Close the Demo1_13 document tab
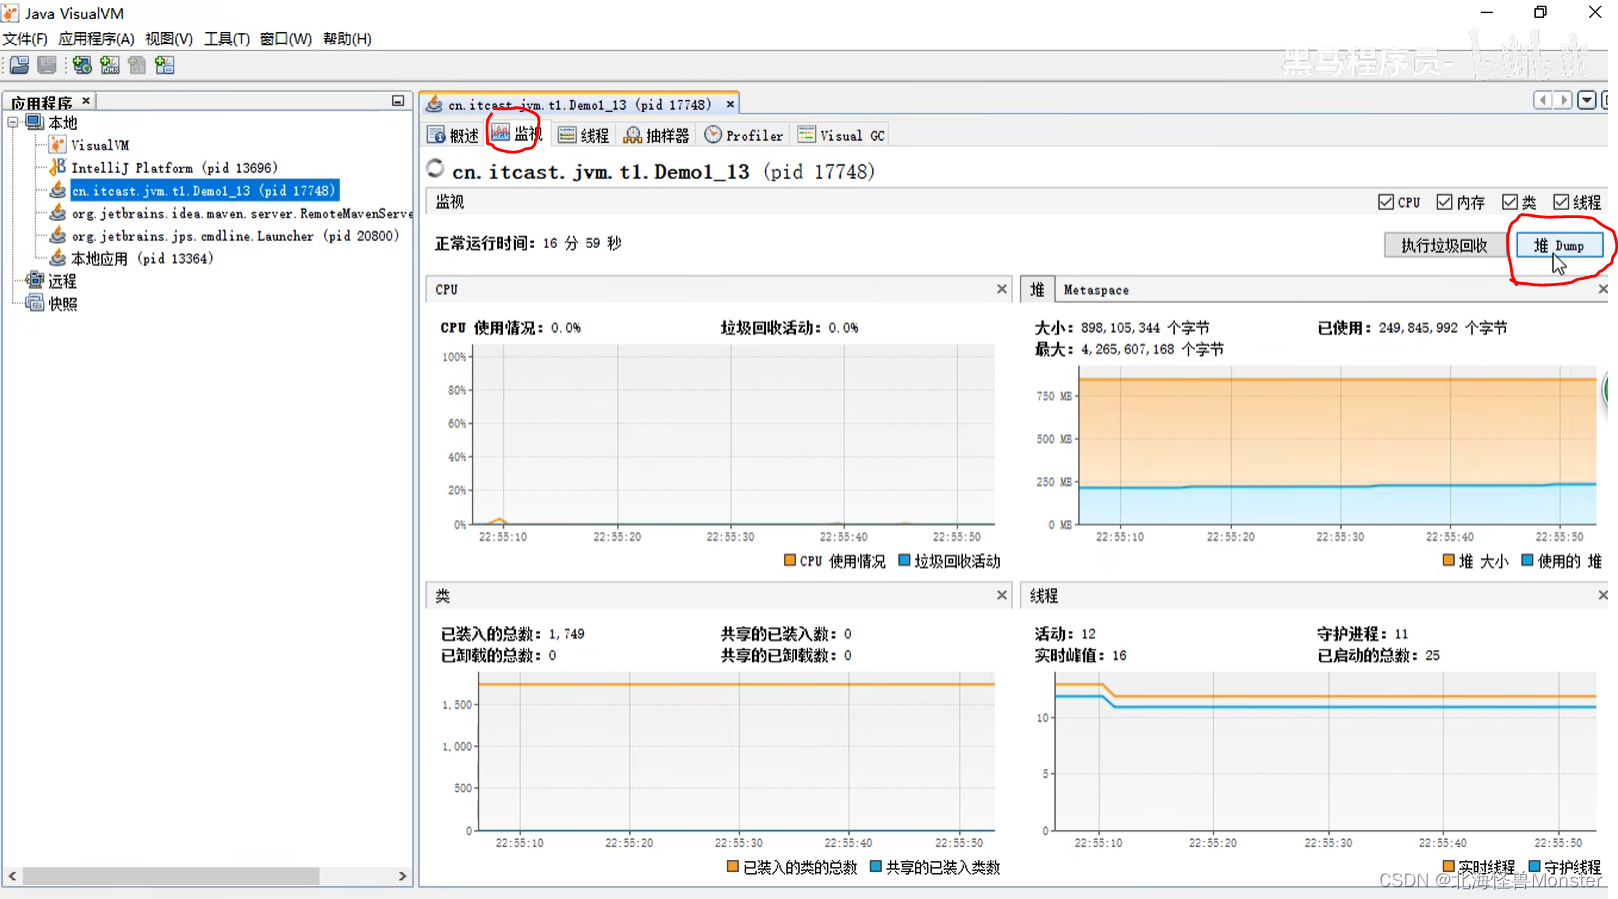1618x899 pixels. tap(730, 104)
